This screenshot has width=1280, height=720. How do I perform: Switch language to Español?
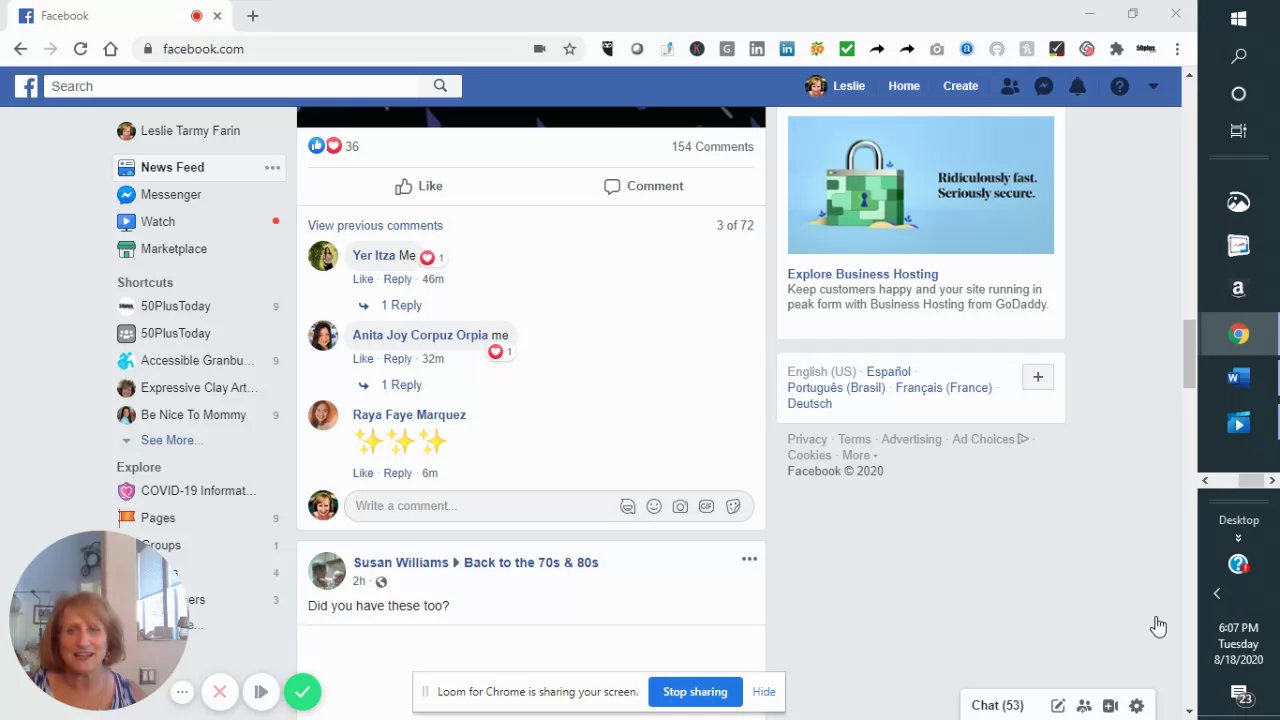(888, 372)
